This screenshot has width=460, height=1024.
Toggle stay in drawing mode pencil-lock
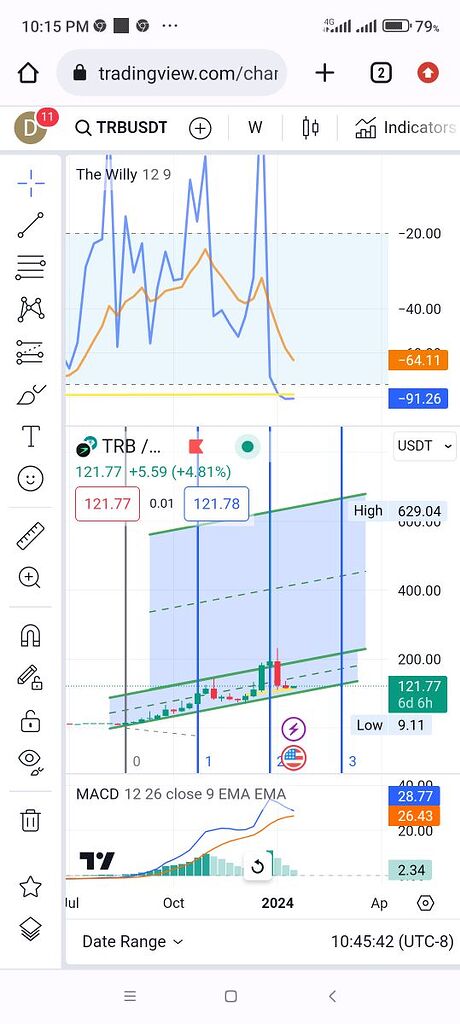point(31,678)
